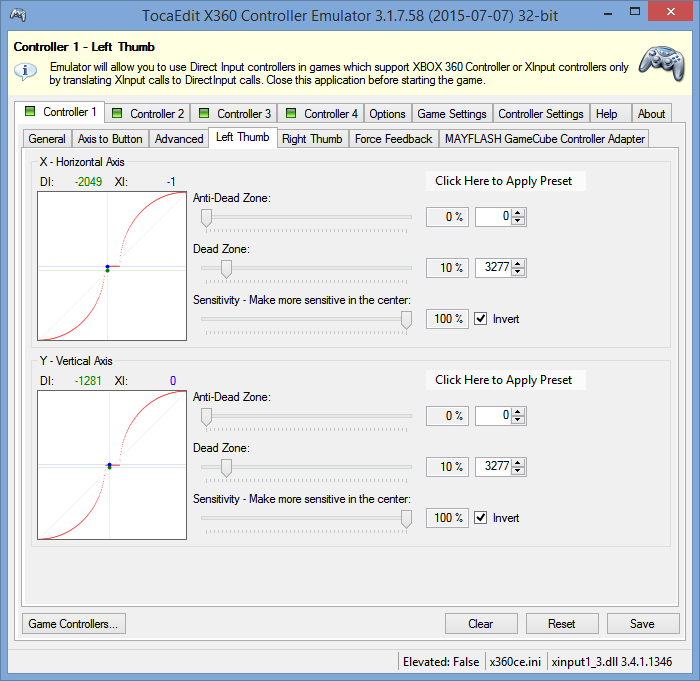Click the X axis DI value -2049
Screen dimensions: 700x681
point(88,182)
